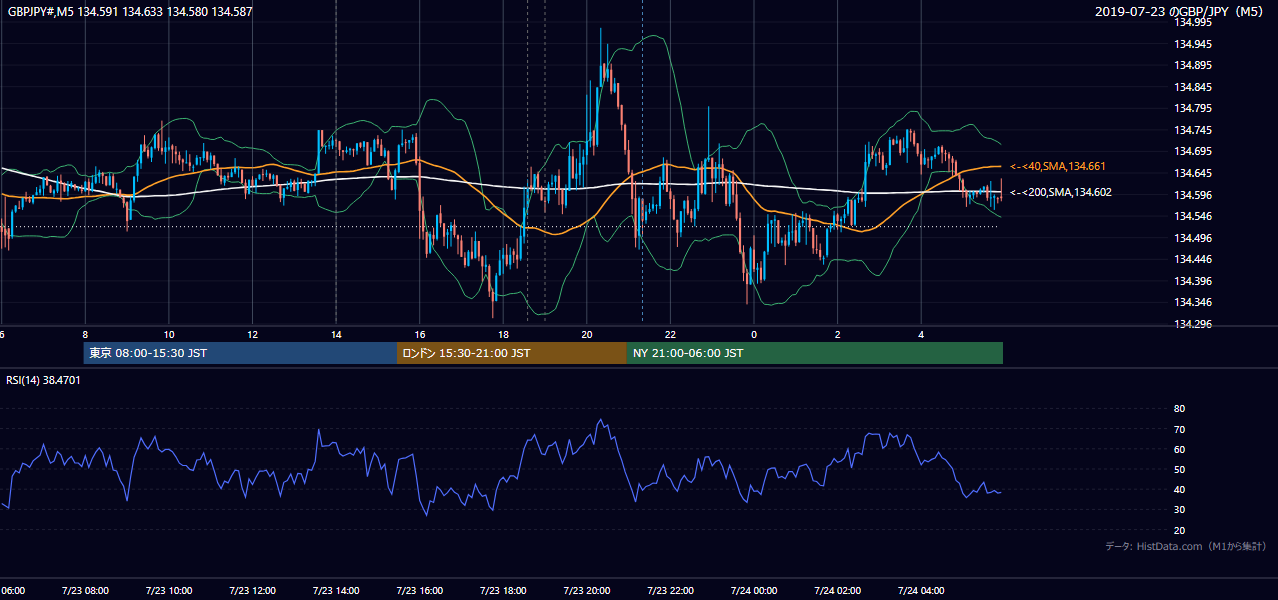Click RSI scale label 60
The width and height of the screenshot is (1278, 600).
coord(1179,450)
